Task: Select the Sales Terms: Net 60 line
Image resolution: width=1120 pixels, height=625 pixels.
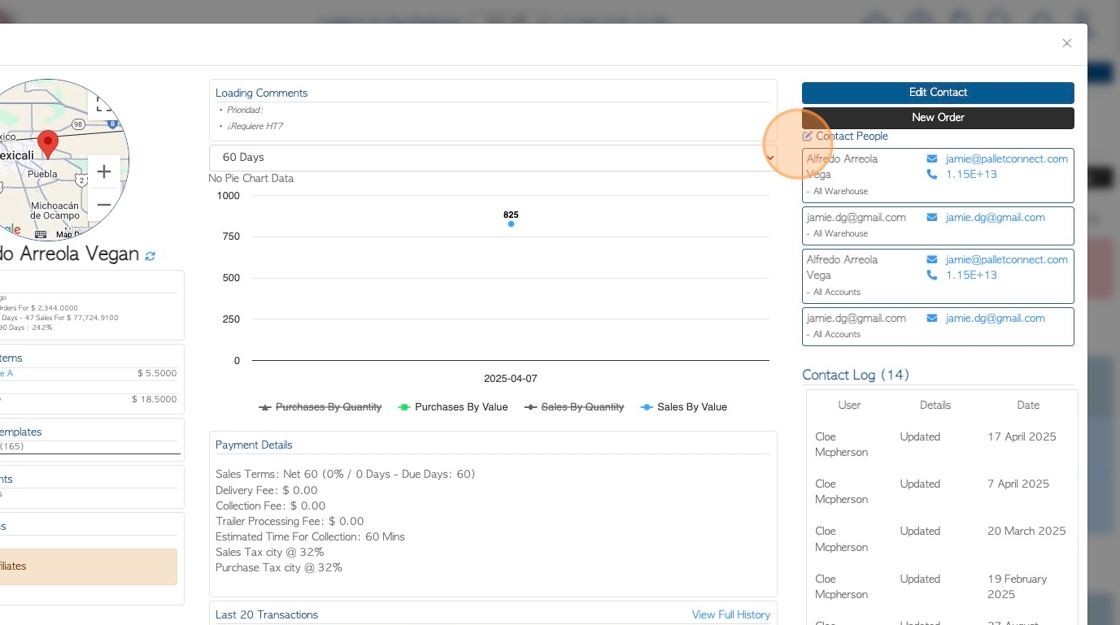Action: [345, 474]
